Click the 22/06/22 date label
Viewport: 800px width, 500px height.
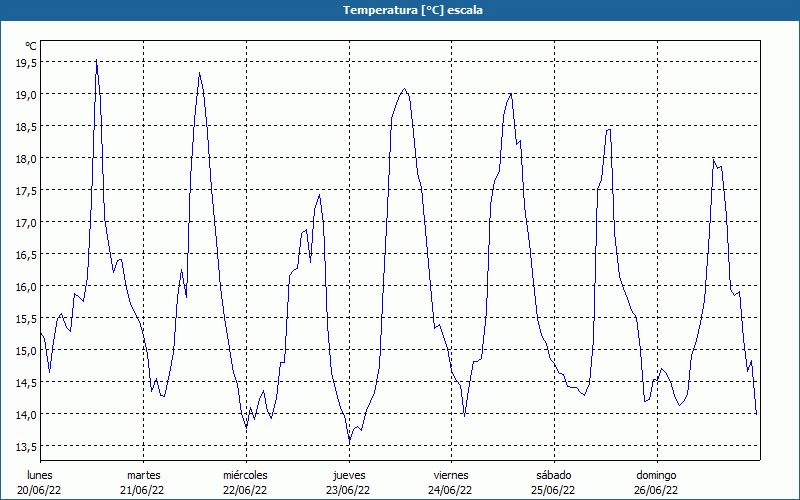(x=245, y=490)
